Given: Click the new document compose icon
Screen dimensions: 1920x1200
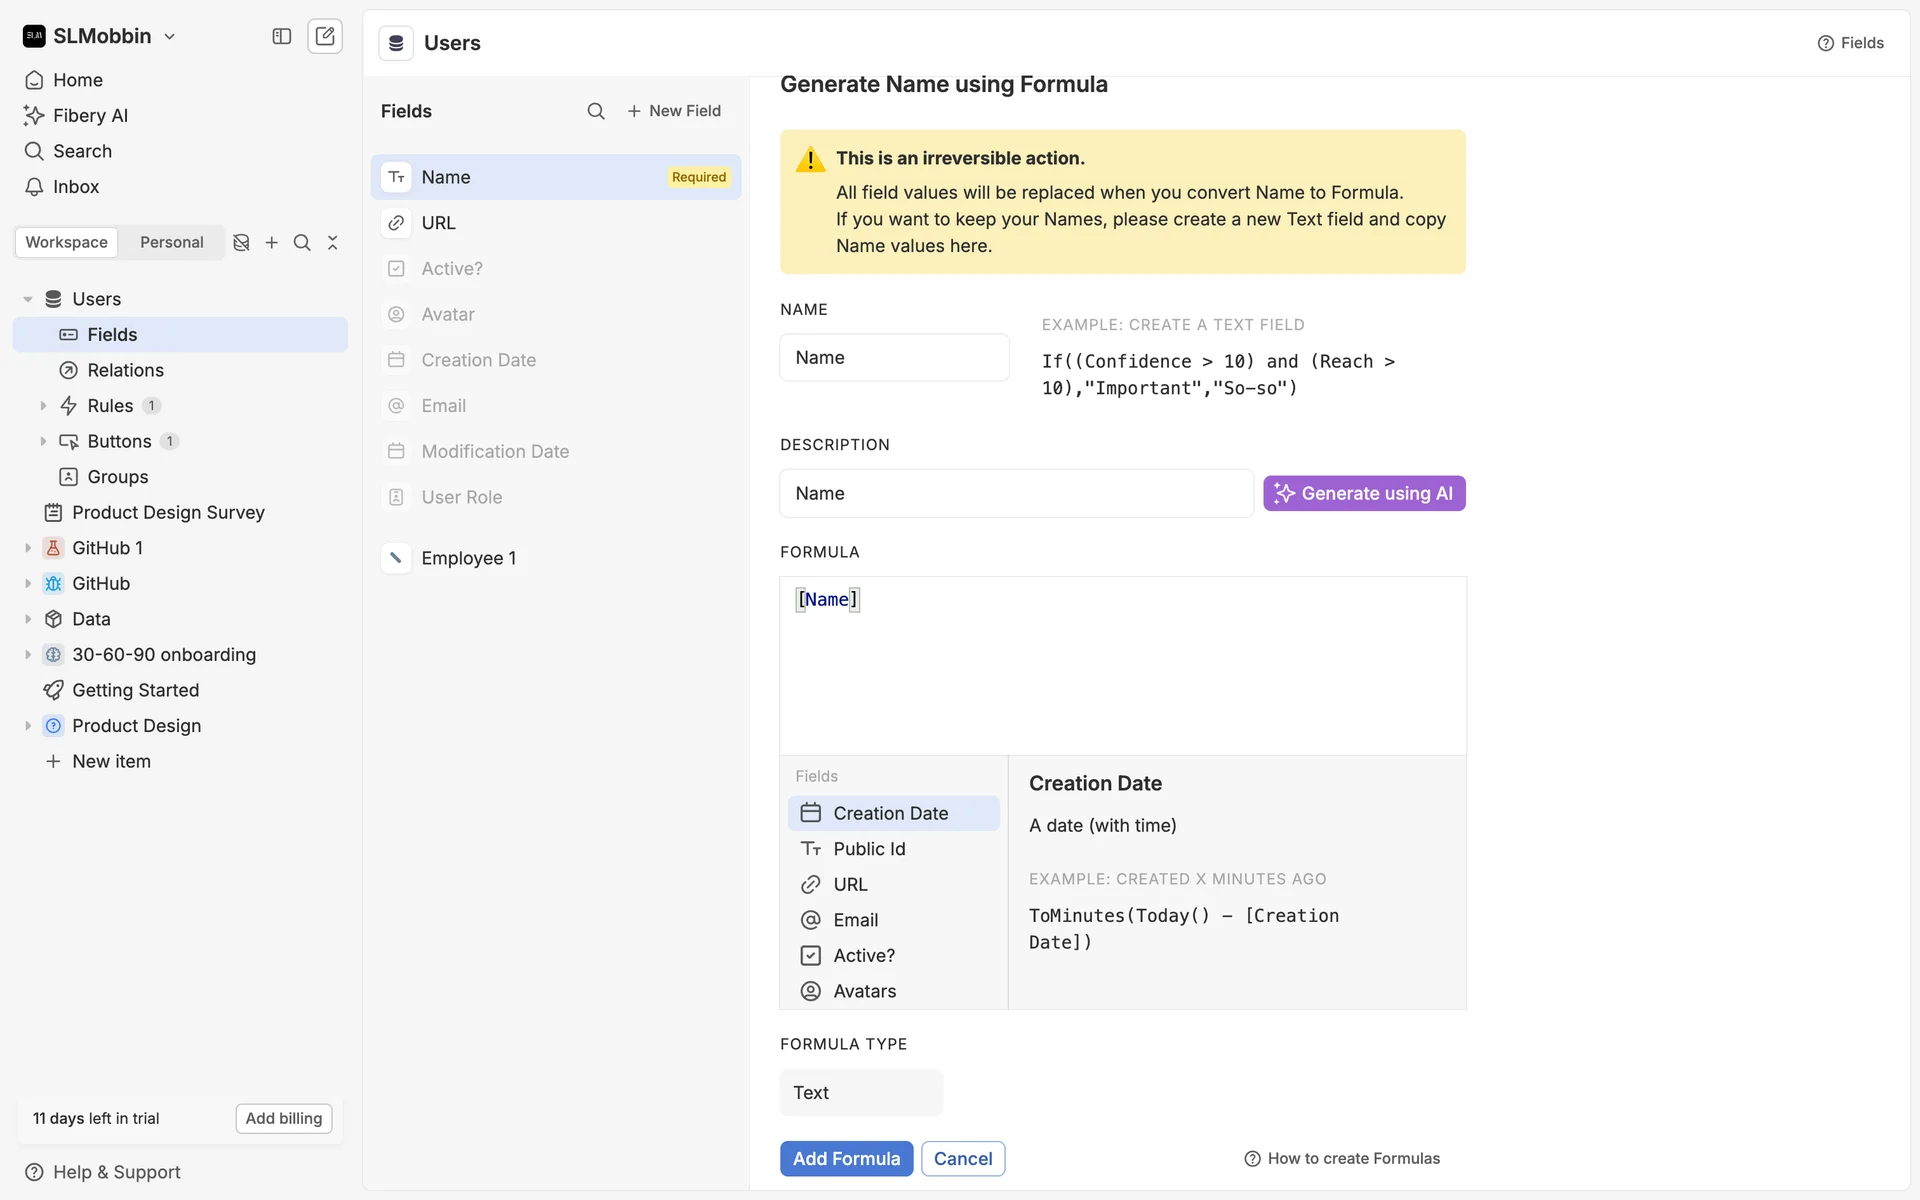Looking at the screenshot, I should pos(325,36).
